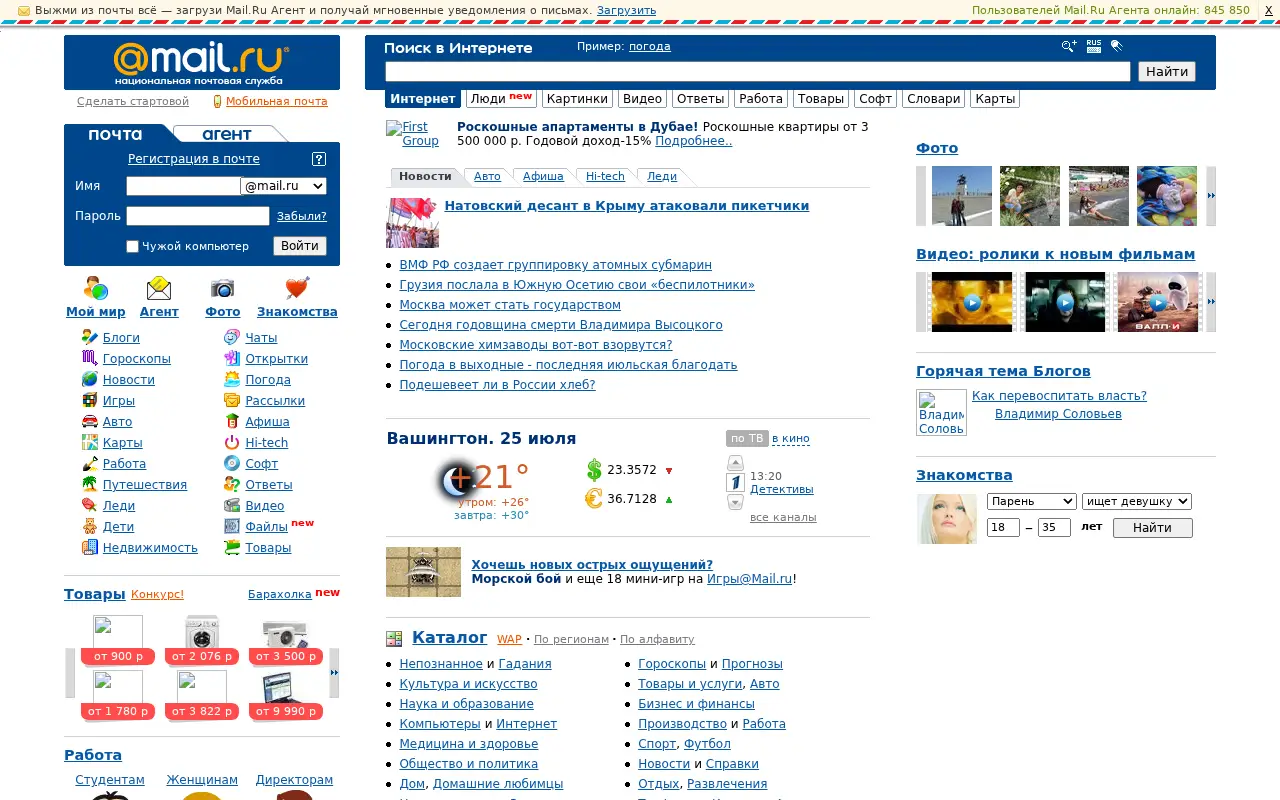Viewport: 1280px width, 800px height.
Task: Open the WALL-E video thumbnail
Action: (x=1157, y=302)
